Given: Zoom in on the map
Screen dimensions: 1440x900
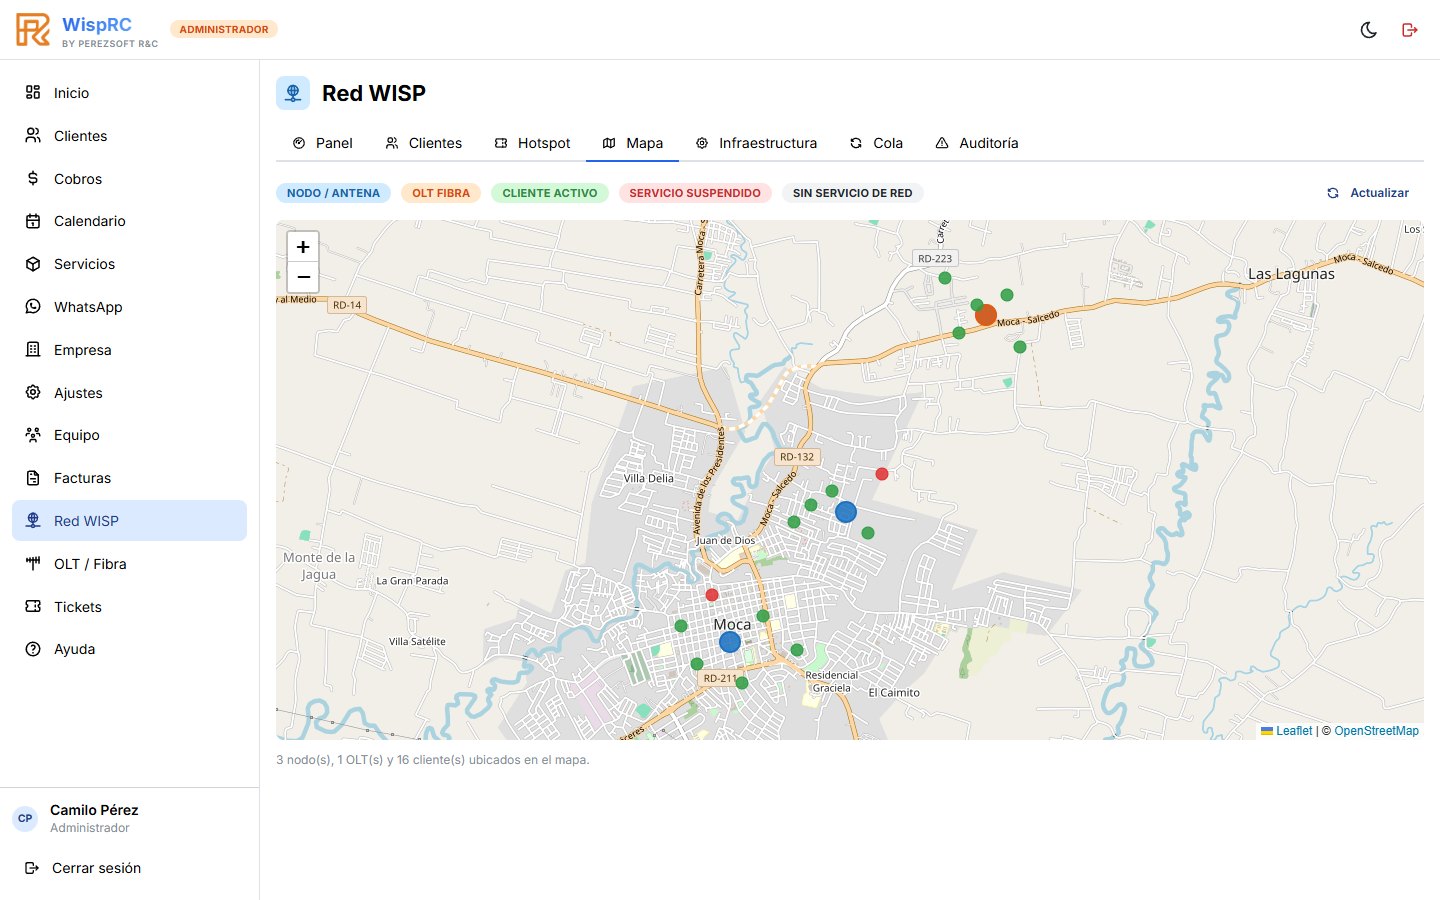Looking at the screenshot, I should click(303, 247).
